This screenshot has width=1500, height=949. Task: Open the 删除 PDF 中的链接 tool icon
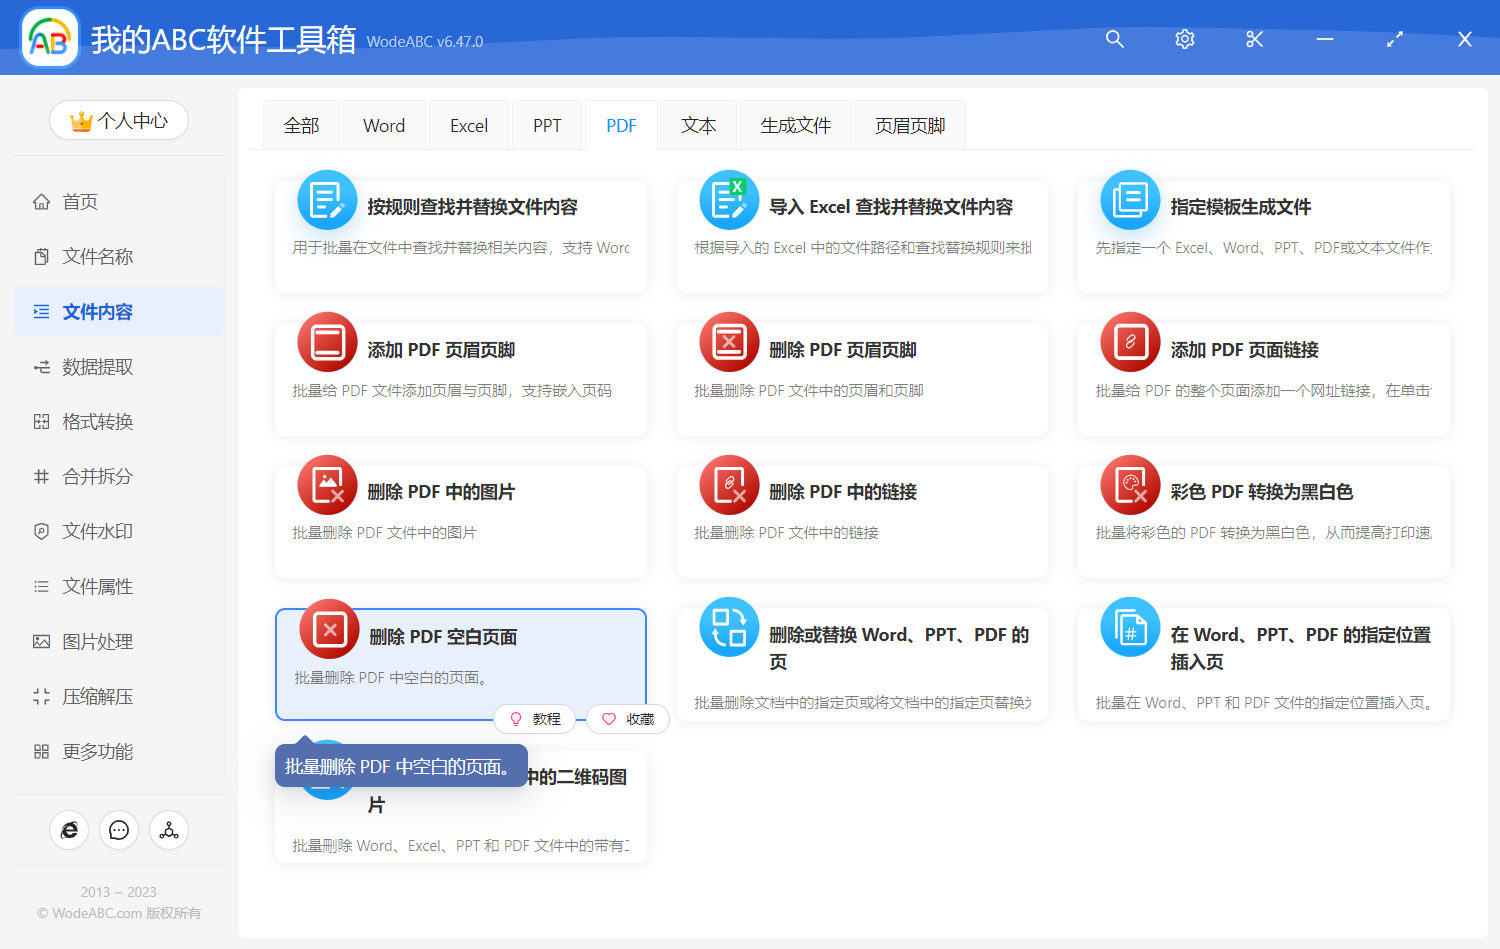[x=728, y=484]
